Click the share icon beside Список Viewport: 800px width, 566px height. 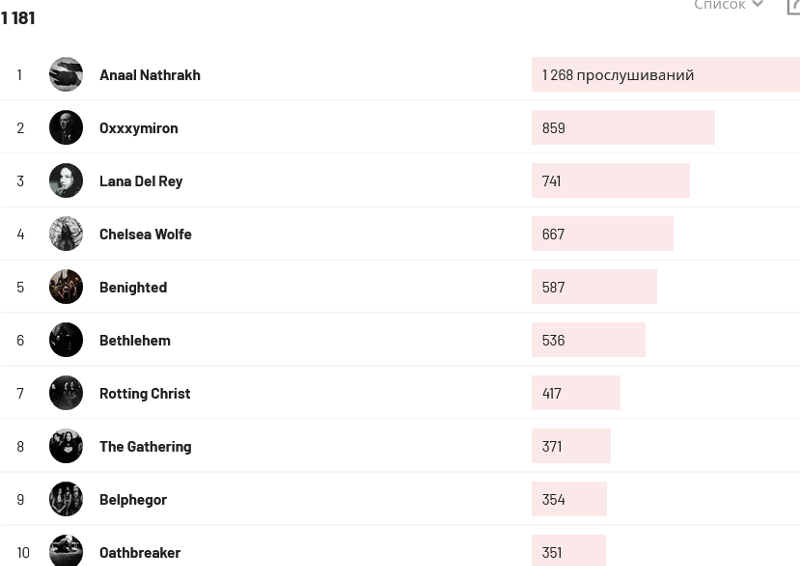tap(793, 6)
